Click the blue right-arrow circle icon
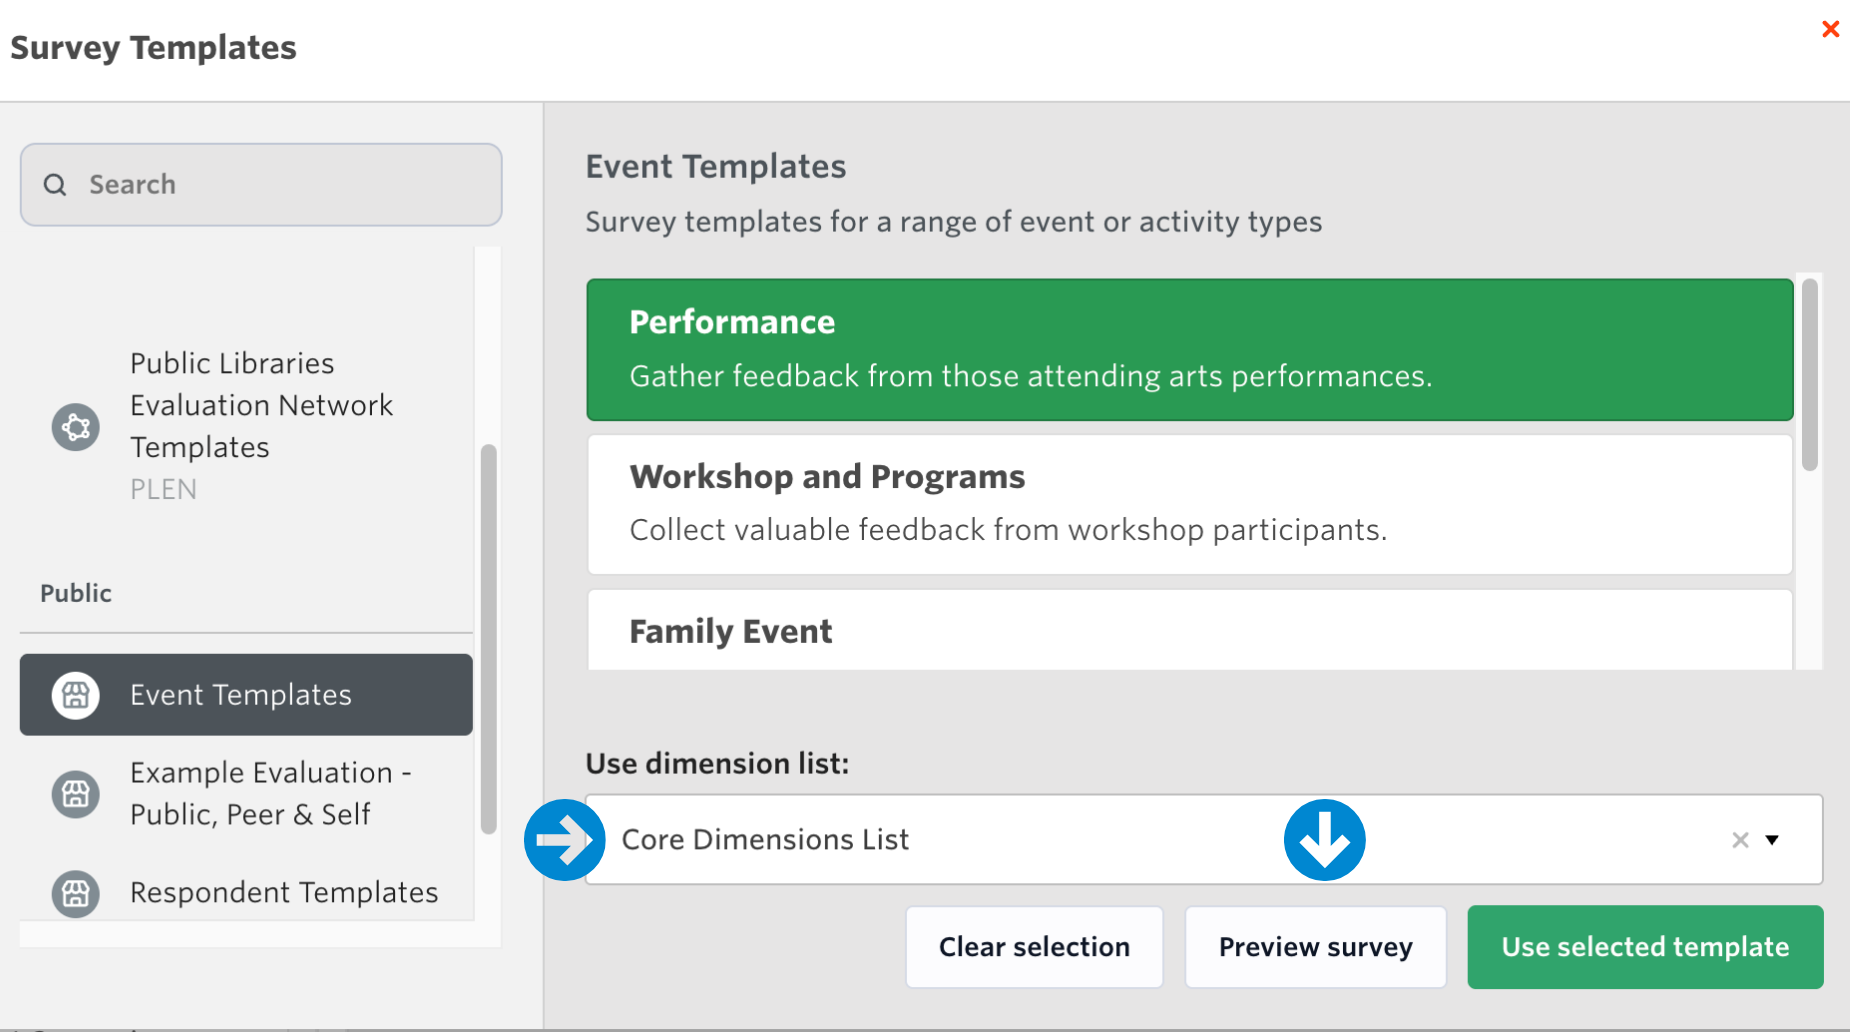This screenshot has height=1032, width=1850. point(565,840)
